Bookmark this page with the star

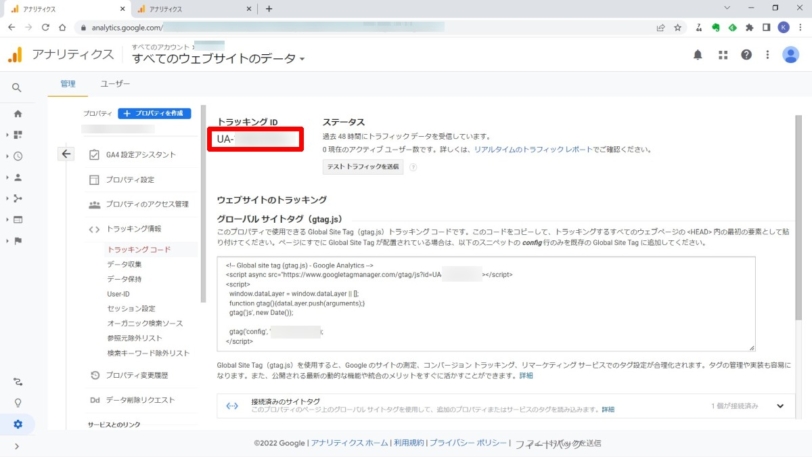coord(677,27)
